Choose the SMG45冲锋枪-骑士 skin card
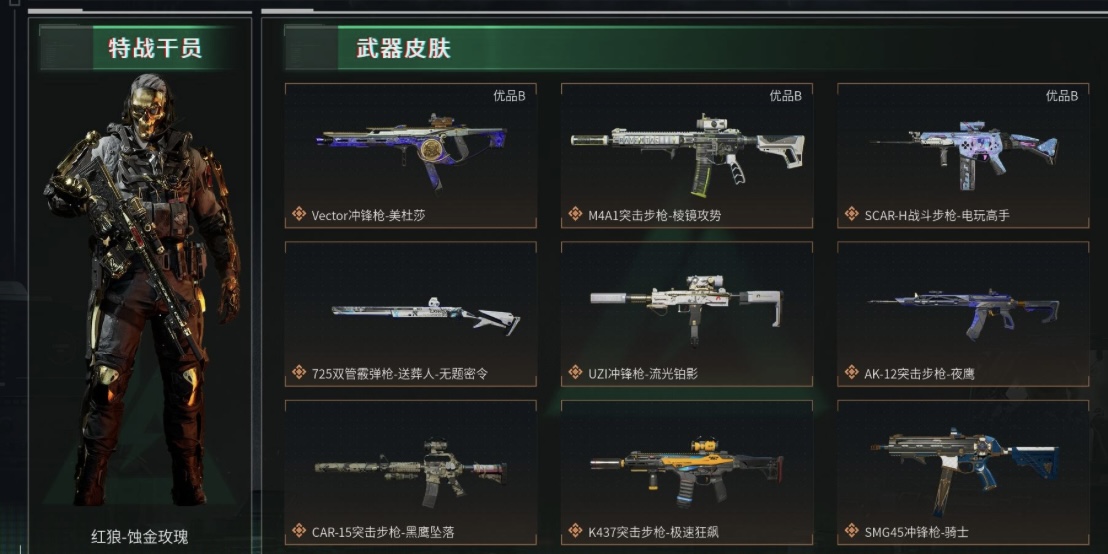 963,473
